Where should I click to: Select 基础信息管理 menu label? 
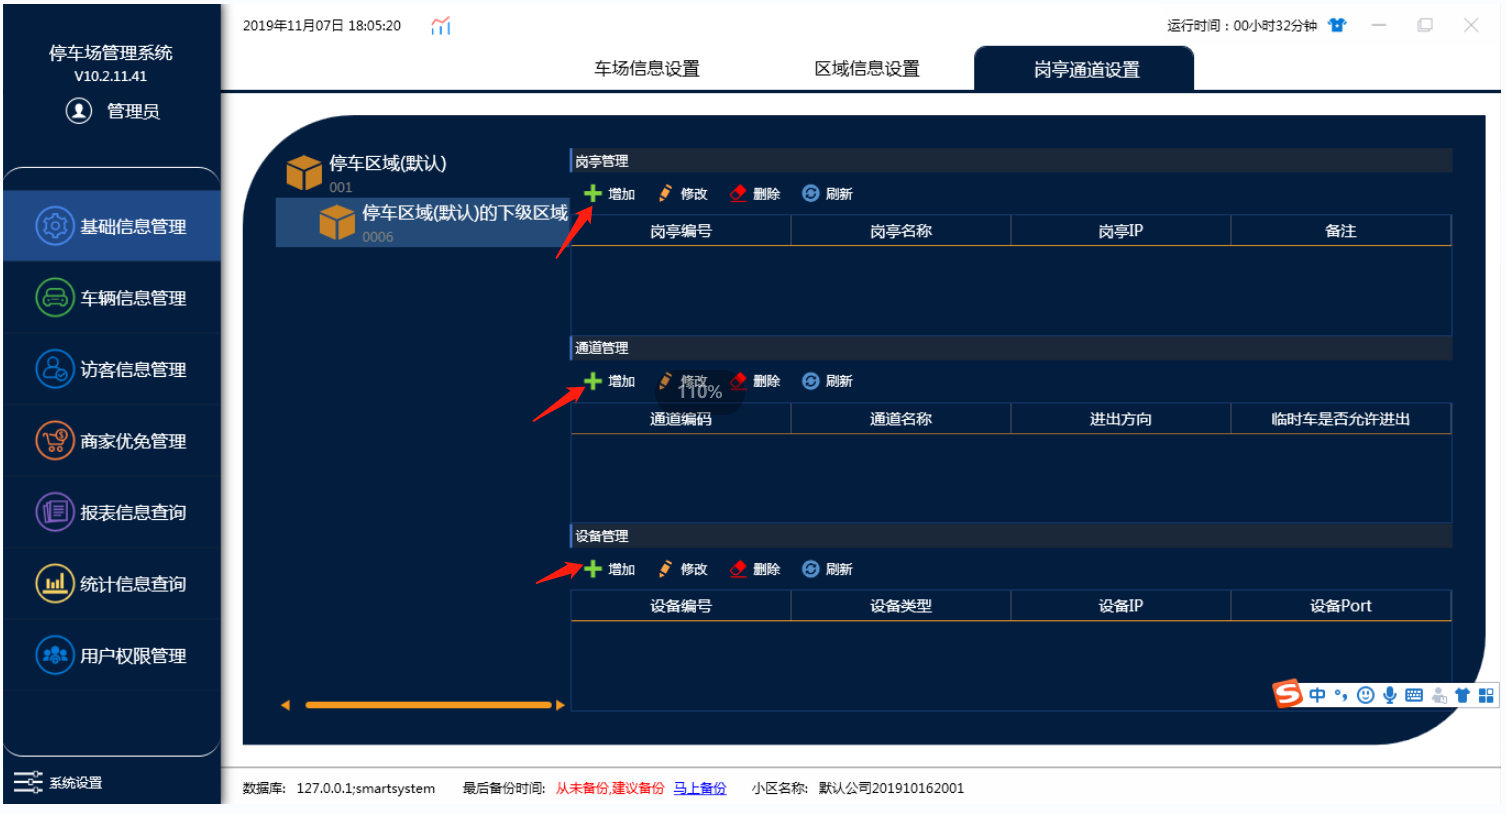133,227
